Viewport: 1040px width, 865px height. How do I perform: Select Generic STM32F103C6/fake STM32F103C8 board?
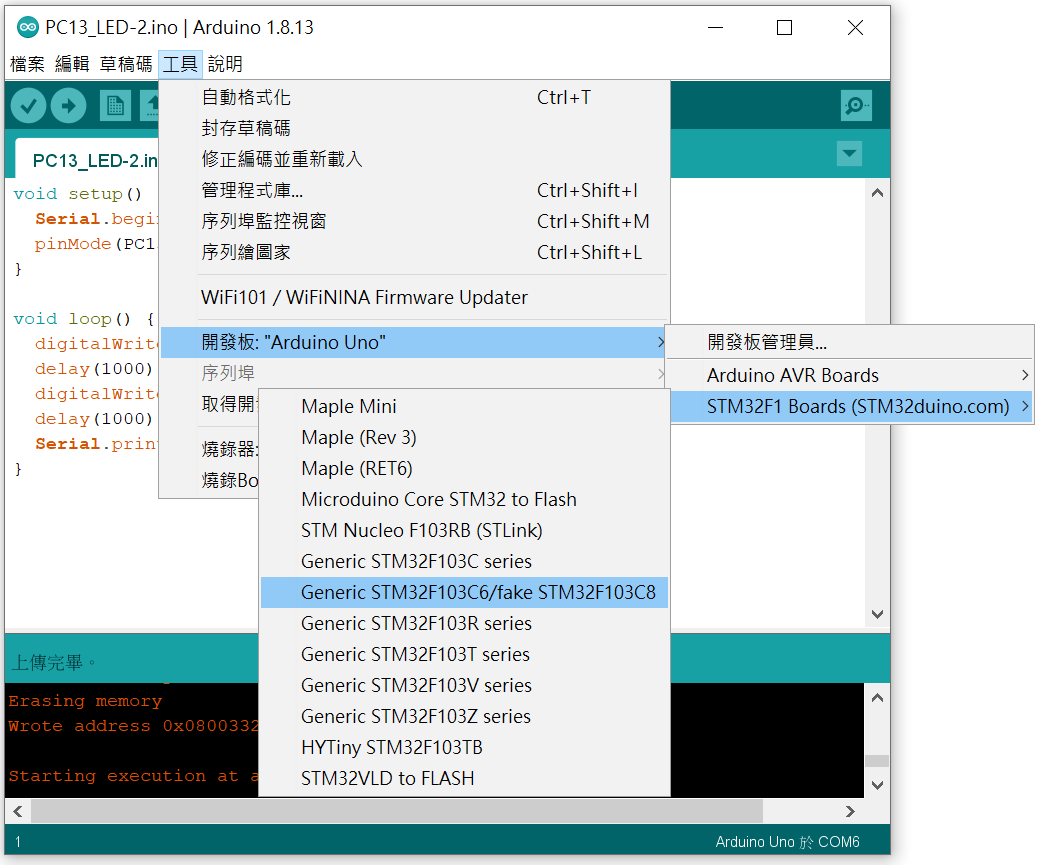coord(464,592)
